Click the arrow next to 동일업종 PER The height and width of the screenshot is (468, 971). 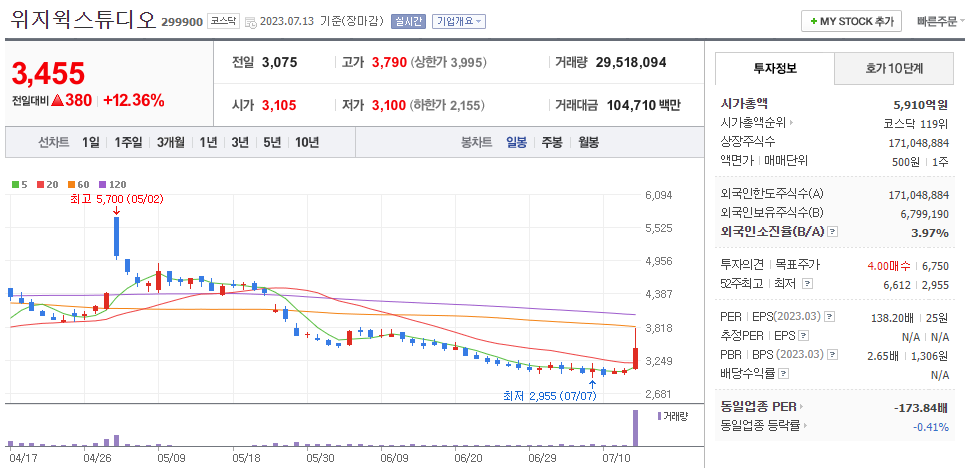pyautogui.click(x=801, y=407)
